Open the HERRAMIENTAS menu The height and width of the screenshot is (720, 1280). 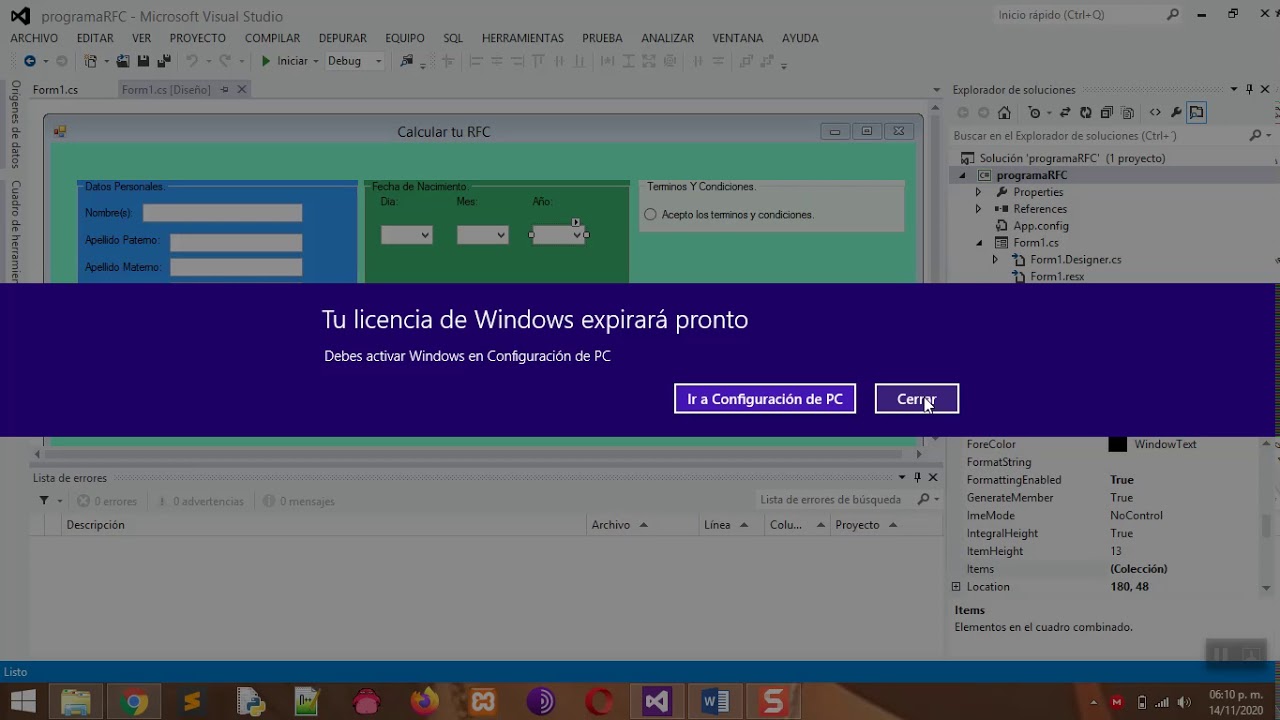(x=523, y=38)
